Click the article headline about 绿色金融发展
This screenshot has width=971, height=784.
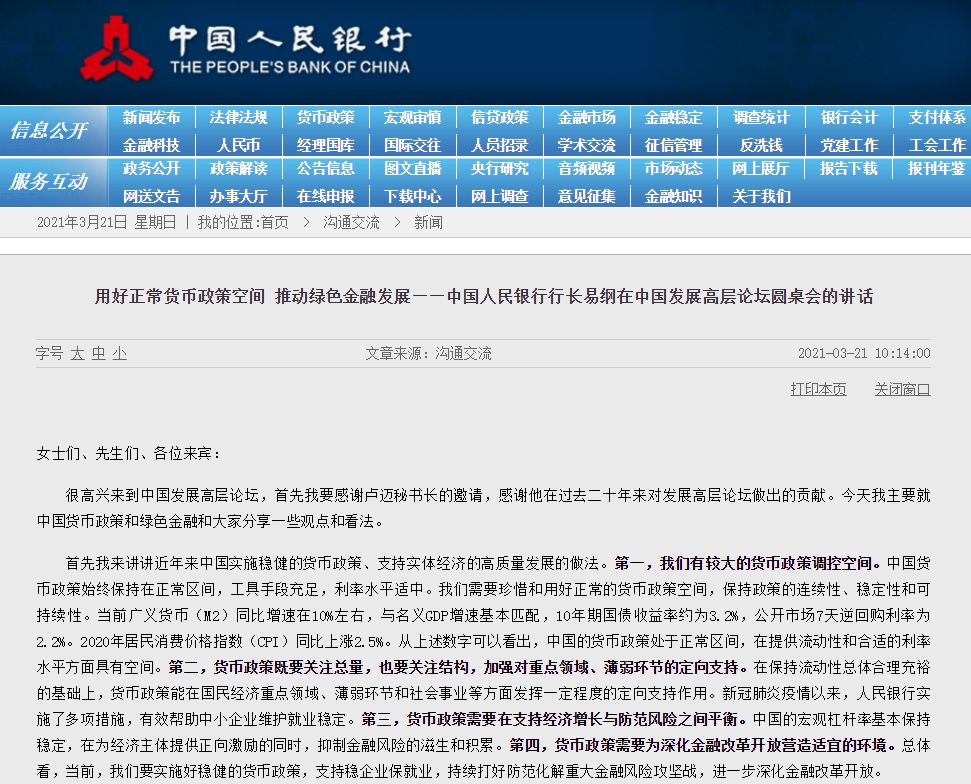(x=484, y=297)
